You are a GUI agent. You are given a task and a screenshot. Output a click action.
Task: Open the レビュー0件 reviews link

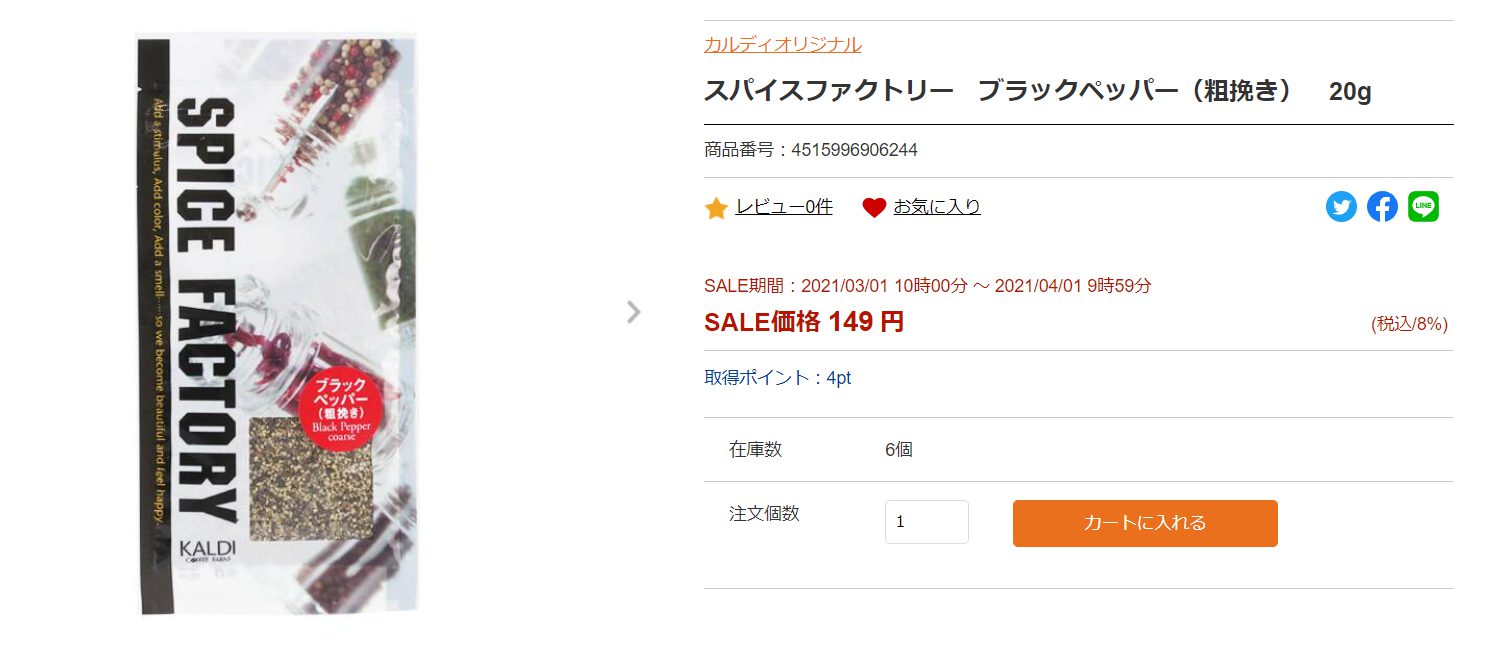784,207
